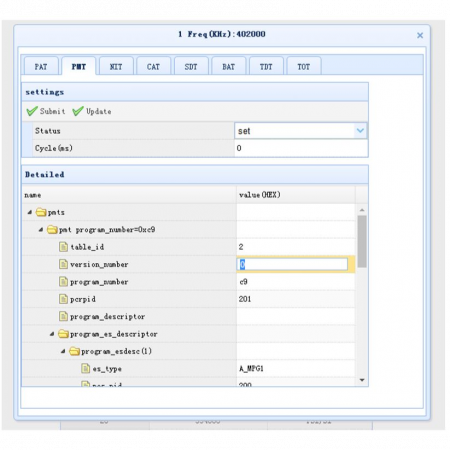Image resolution: width=450 pixels, height=450 pixels.
Task: Go to the BAT tab
Action: coord(229,66)
